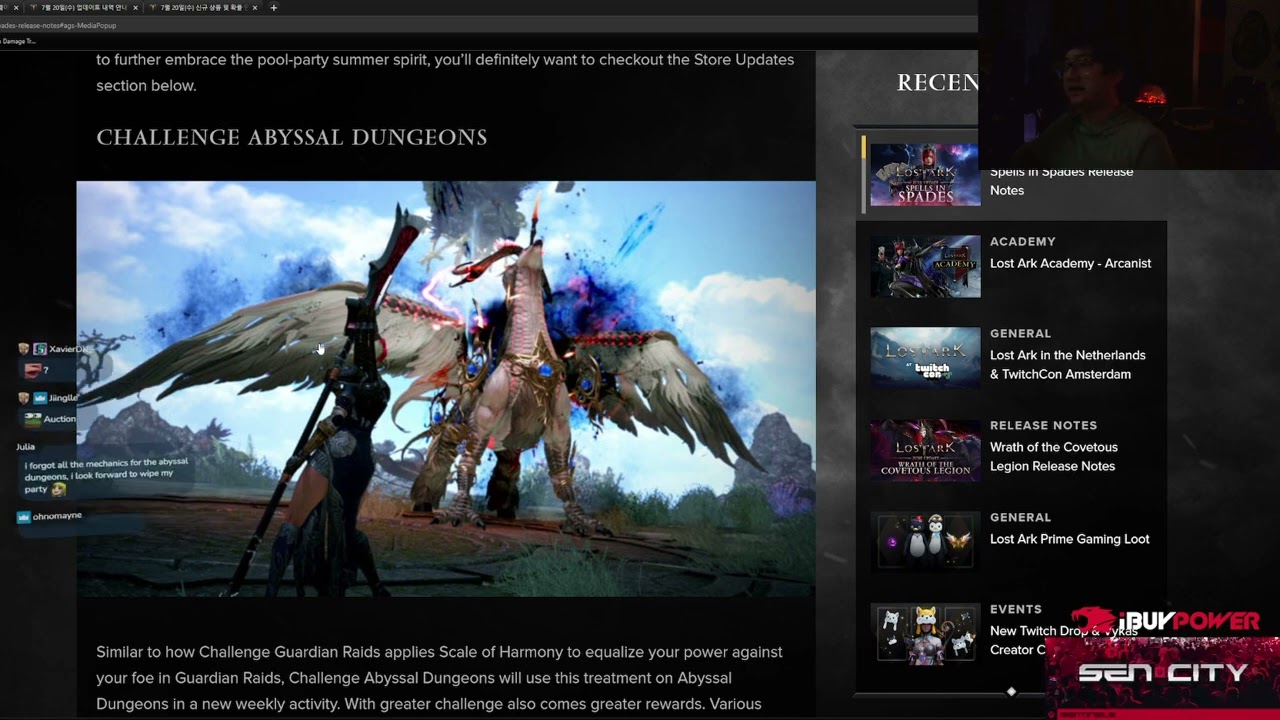Click the mouth emote in XavierDK's message
The image size is (1280, 720).
(x=33, y=371)
